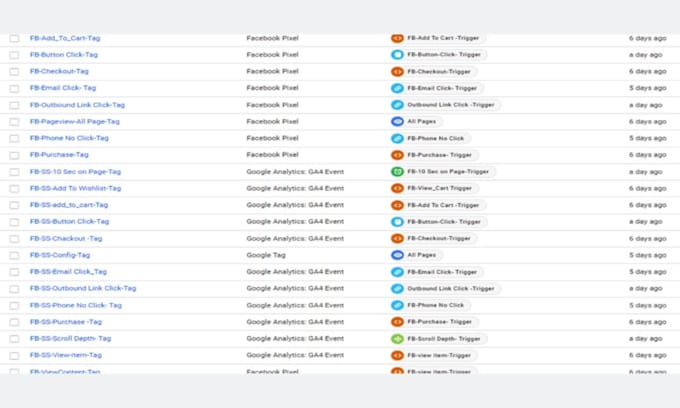Open the FB-SS-10 Sec on Page-Tag link

tap(75, 172)
